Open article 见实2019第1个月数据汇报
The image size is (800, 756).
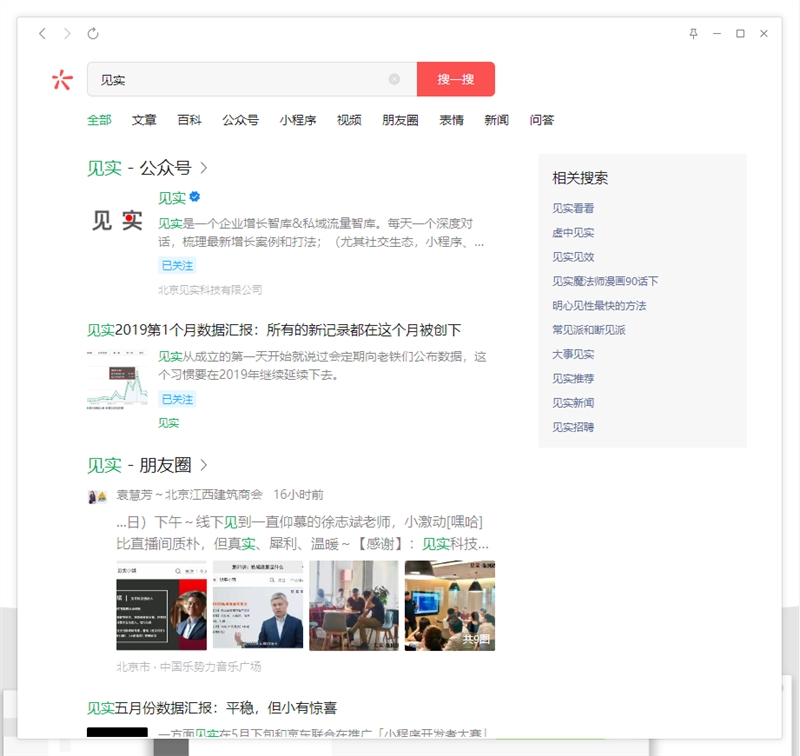pyautogui.click(x=274, y=330)
